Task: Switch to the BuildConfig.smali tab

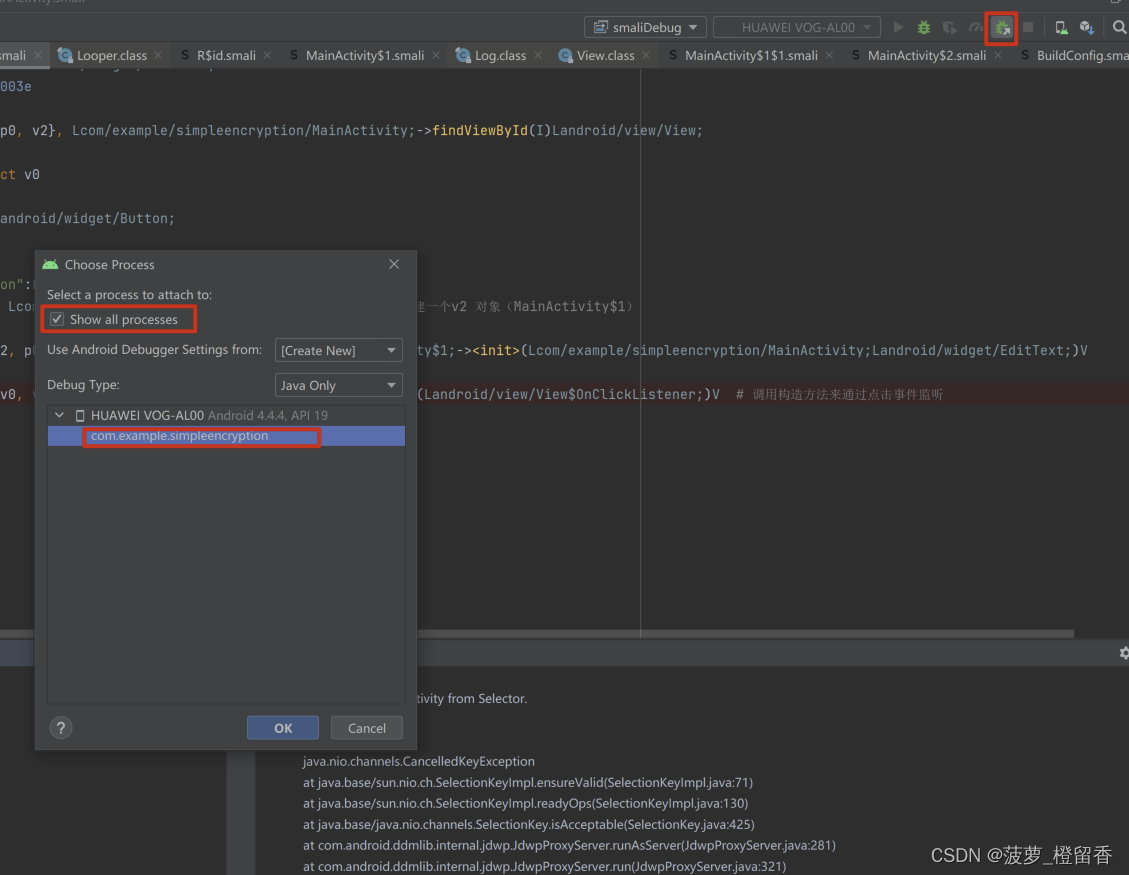Action: click(x=1075, y=55)
